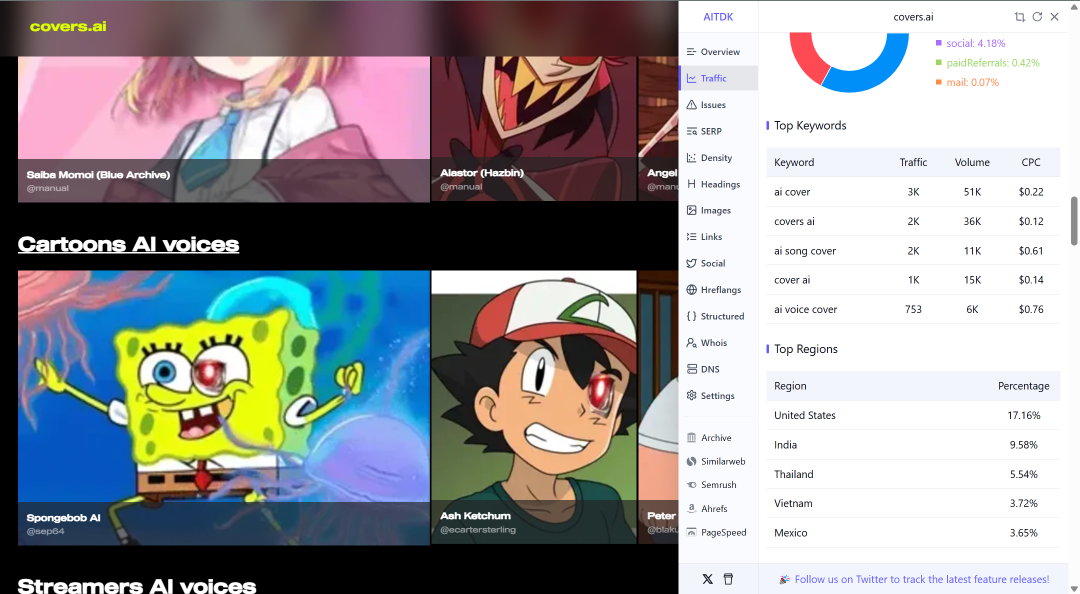Click the Social bird icon
Image resolution: width=1080 pixels, height=594 pixels.
(692, 263)
